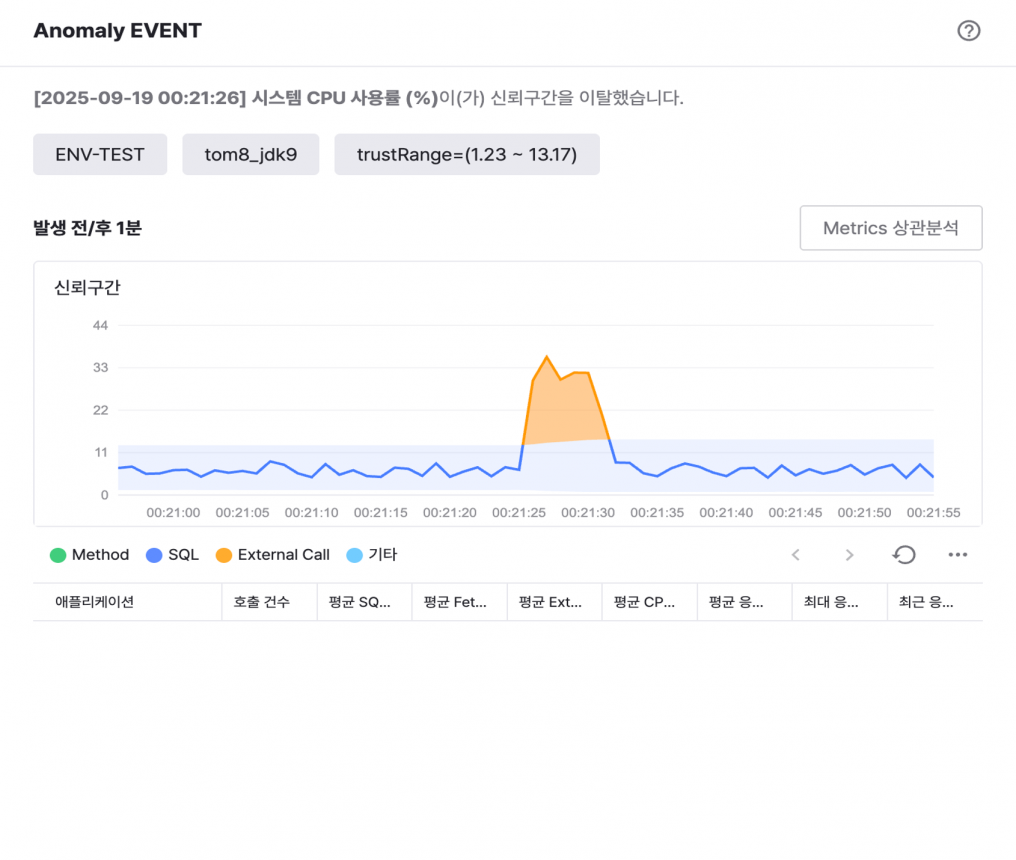Screen dimensions: 1016x860
Task: Open the three-dot more options menu
Action: (957, 555)
